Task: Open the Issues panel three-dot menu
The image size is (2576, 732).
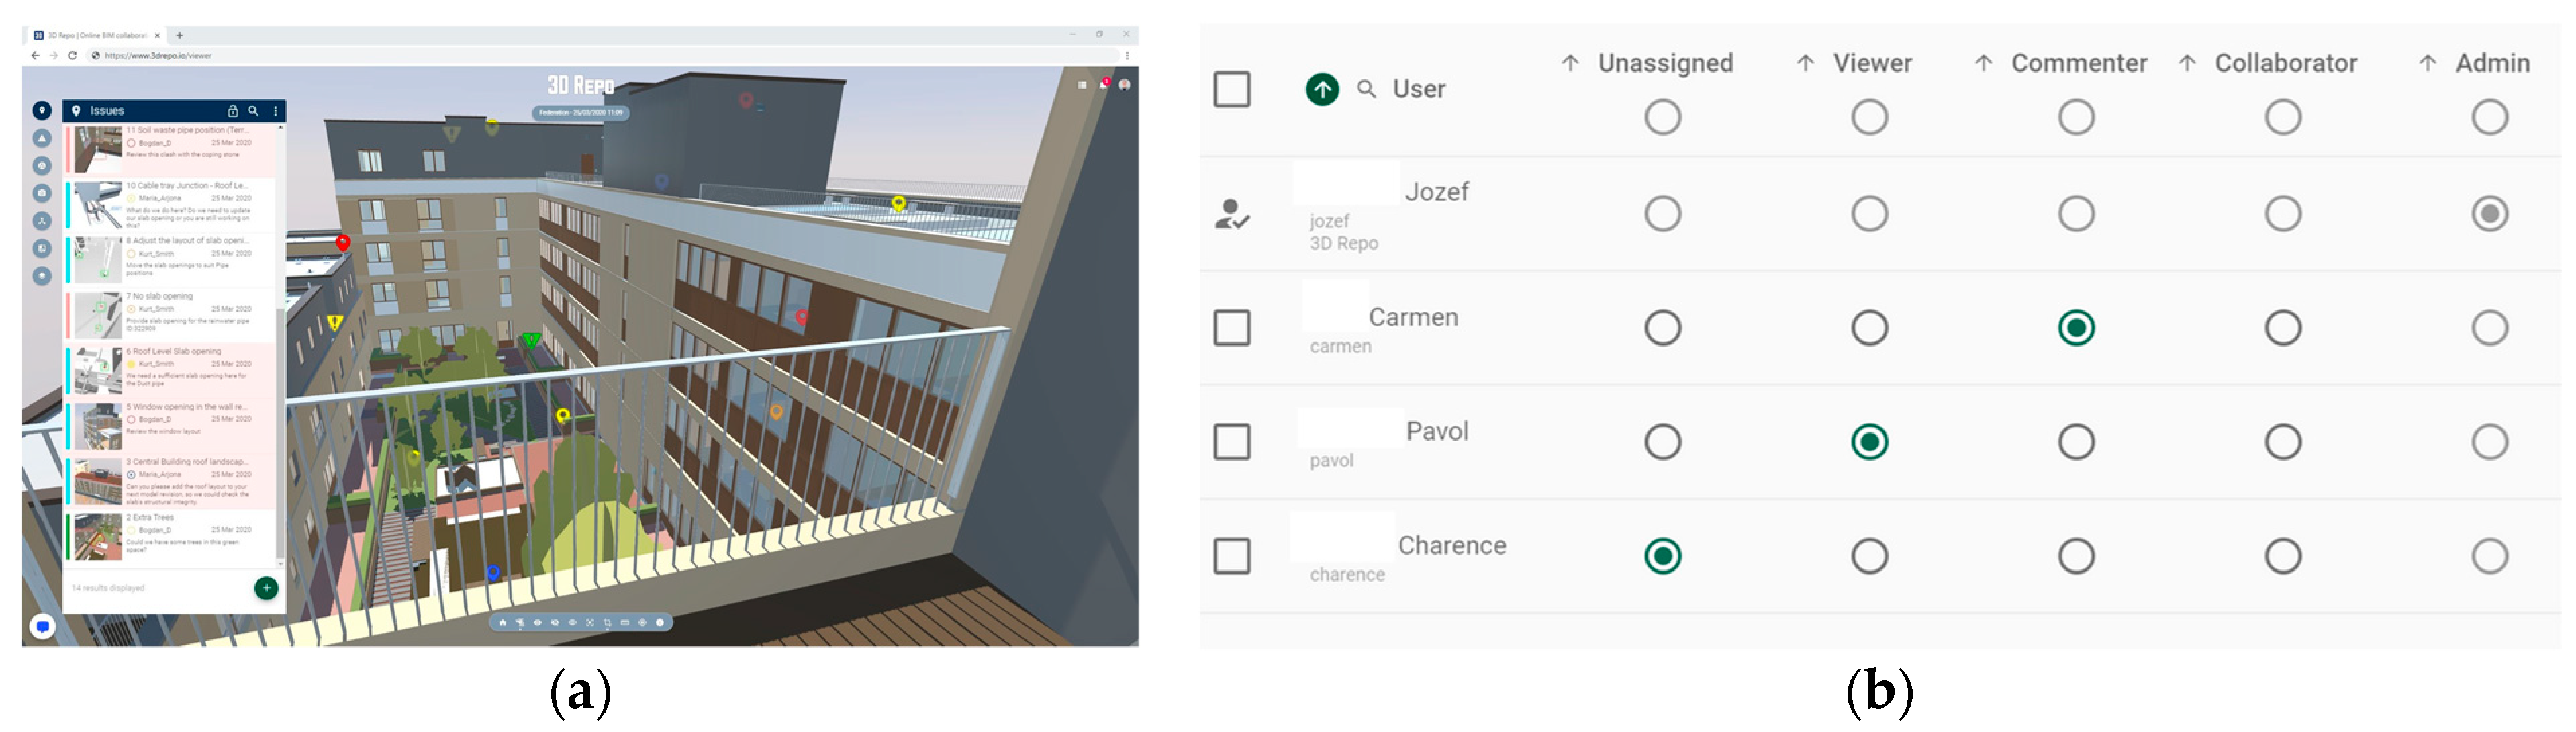Action: [x=276, y=111]
